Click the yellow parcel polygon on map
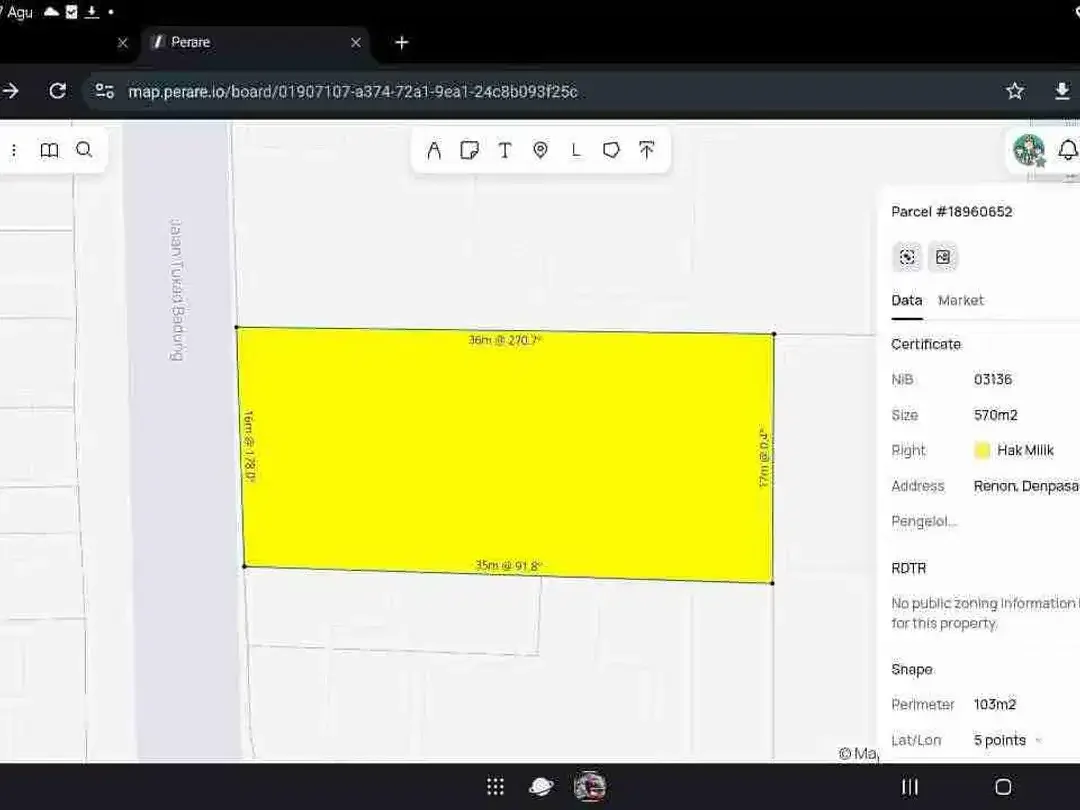 point(507,455)
